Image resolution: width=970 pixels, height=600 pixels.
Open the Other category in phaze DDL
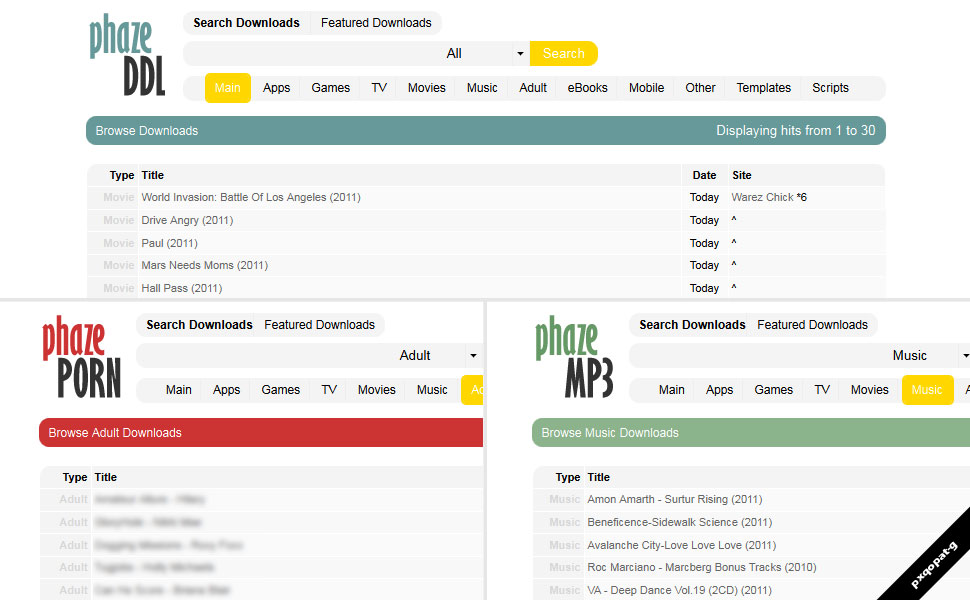pyautogui.click(x=700, y=88)
